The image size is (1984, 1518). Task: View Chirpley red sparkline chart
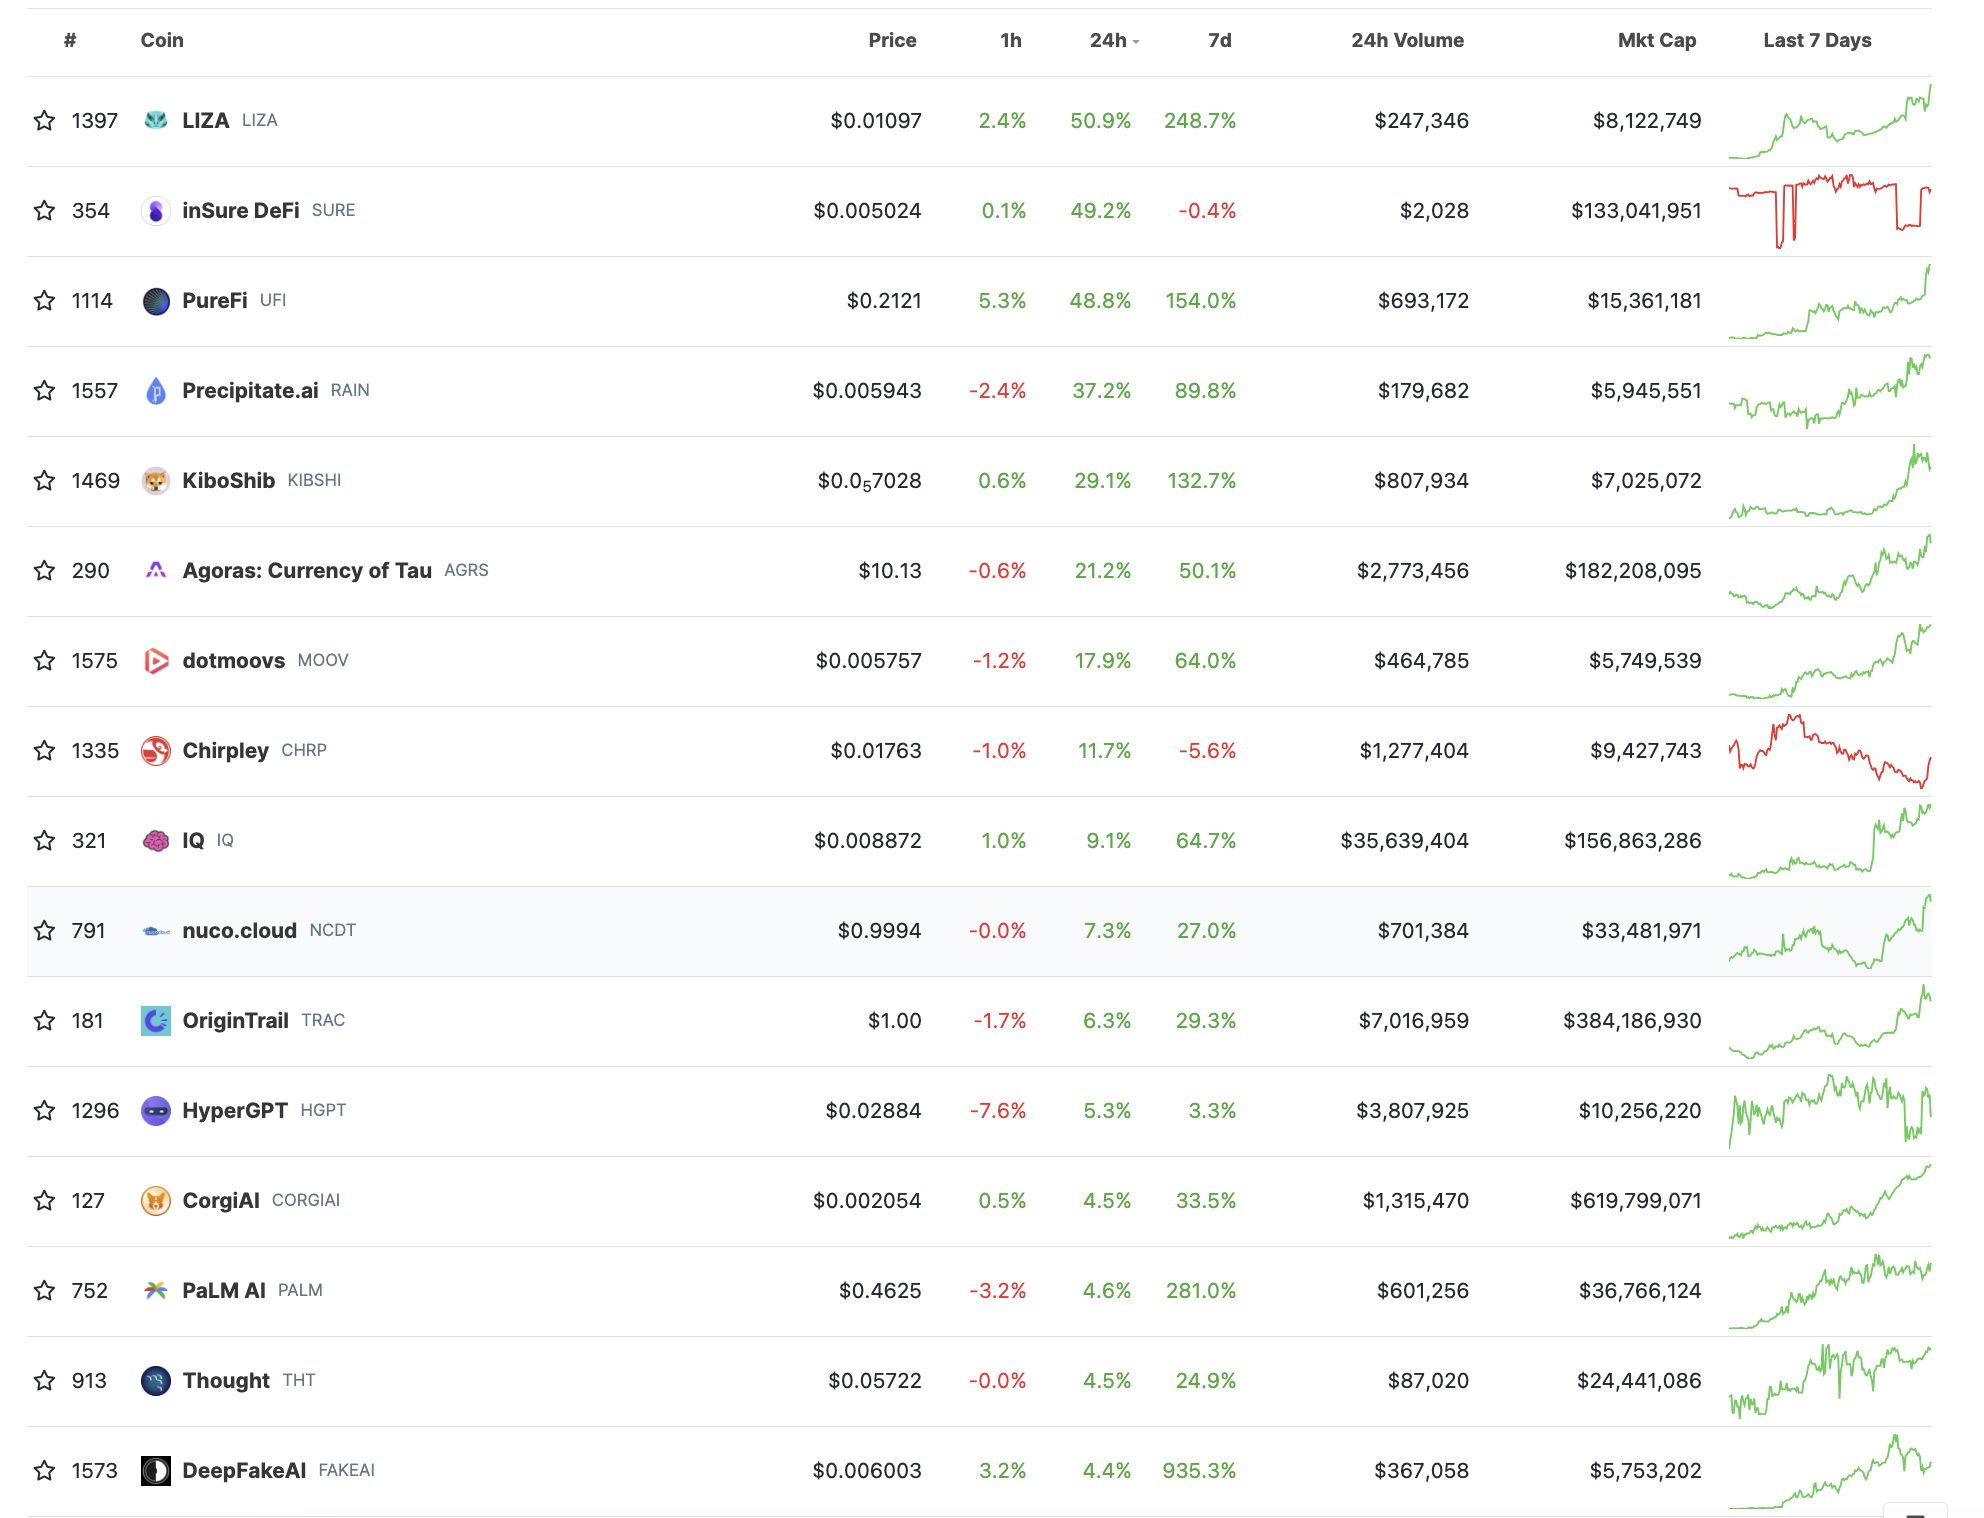click(1830, 751)
